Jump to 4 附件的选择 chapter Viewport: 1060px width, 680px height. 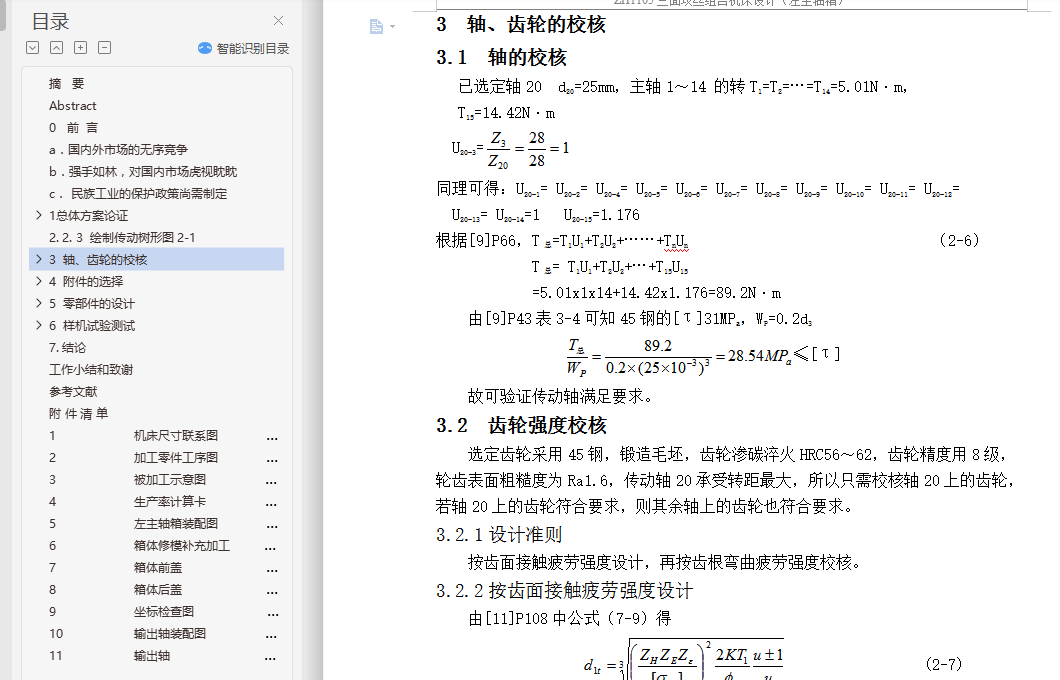(86, 281)
